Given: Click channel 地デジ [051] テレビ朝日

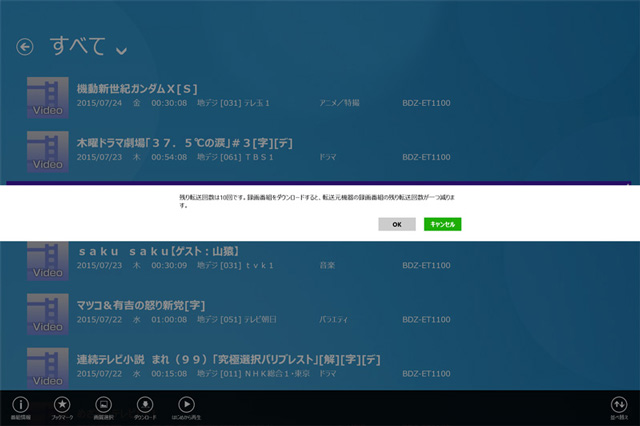Looking at the screenshot, I should 237,320.
